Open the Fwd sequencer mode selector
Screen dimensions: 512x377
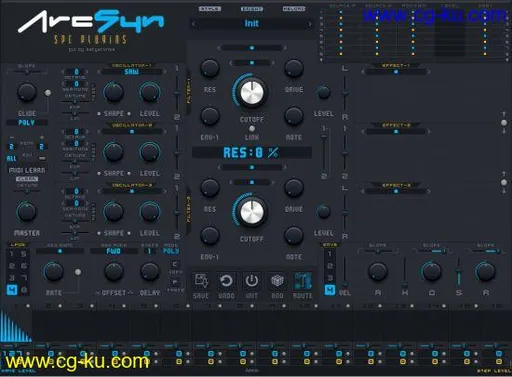click(113, 251)
